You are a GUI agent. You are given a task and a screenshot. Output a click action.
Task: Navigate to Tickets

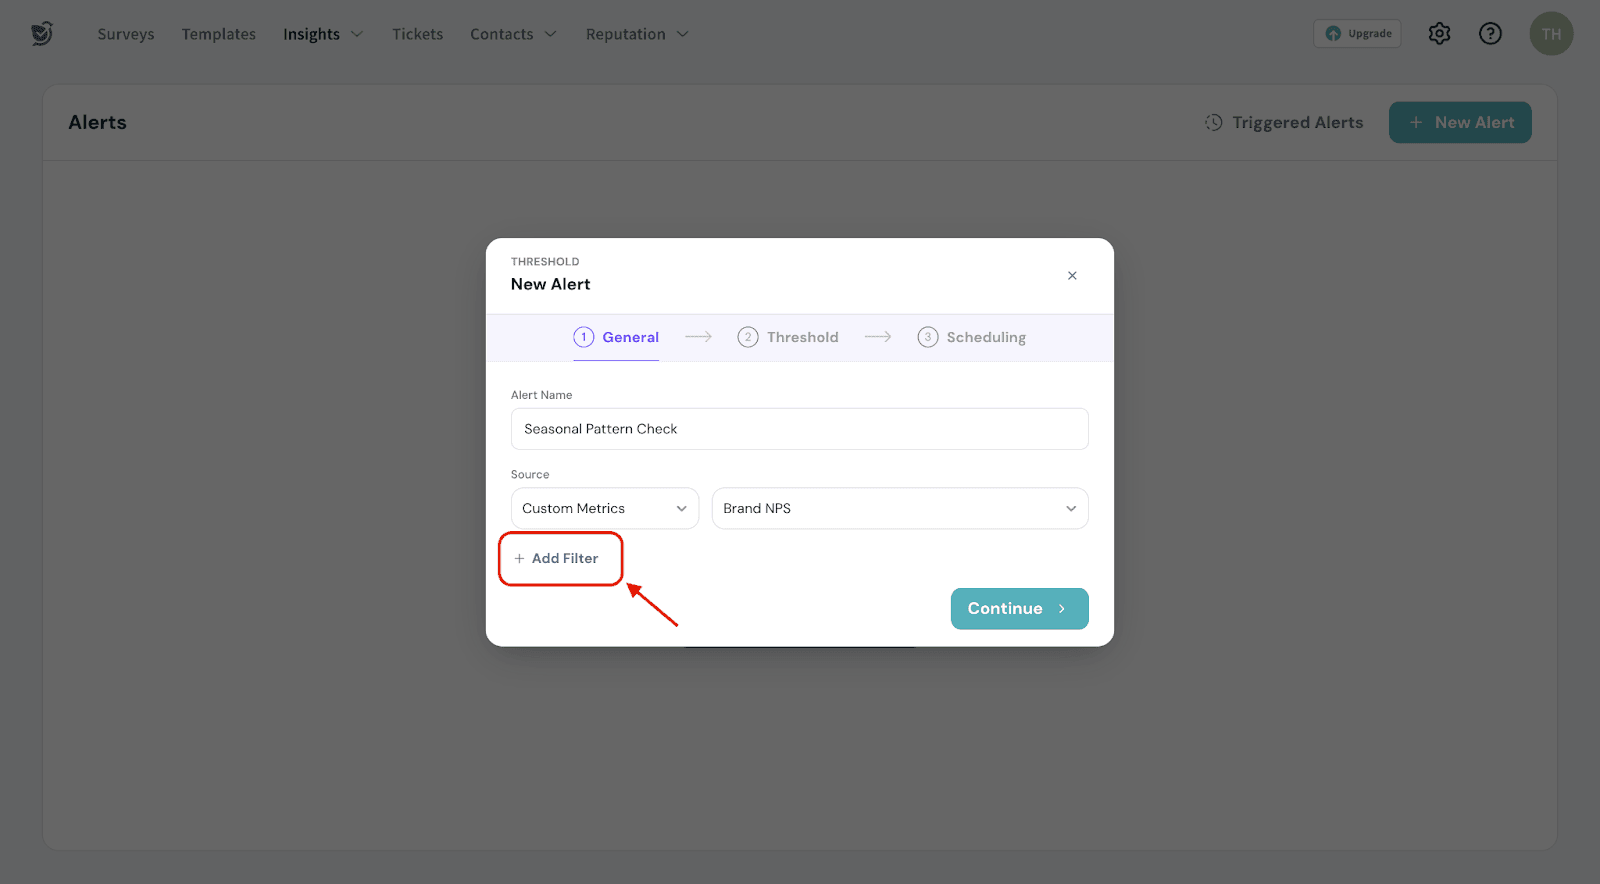417,34
